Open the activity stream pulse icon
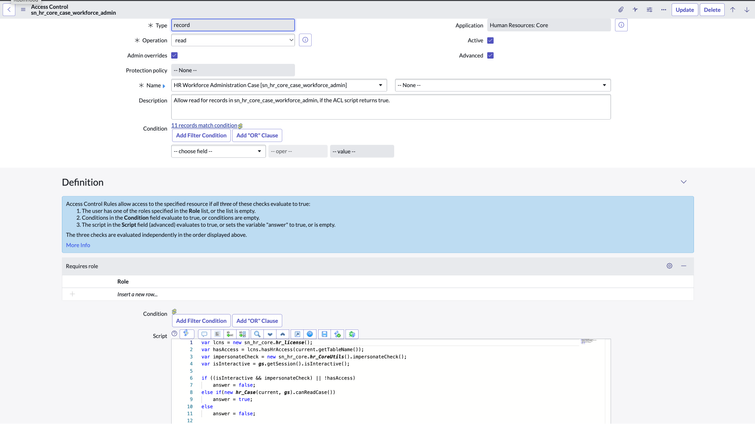 pos(635,10)
